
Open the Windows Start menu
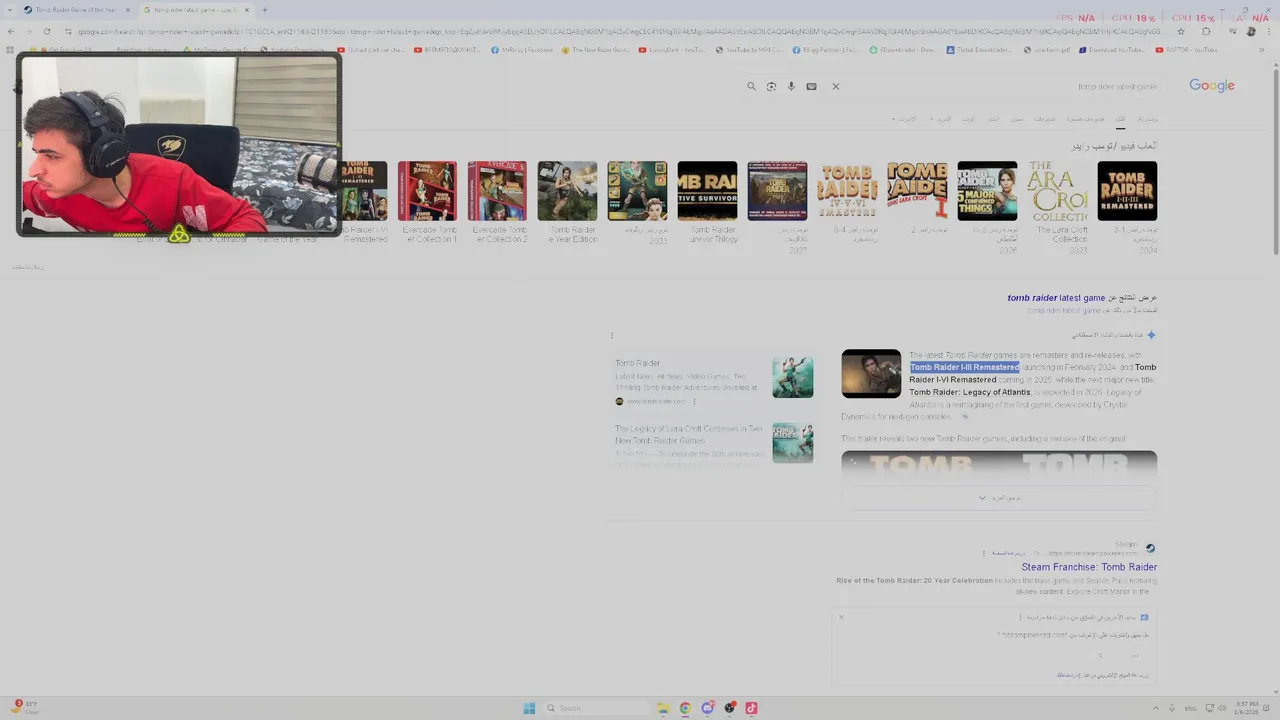pos(529,708)
